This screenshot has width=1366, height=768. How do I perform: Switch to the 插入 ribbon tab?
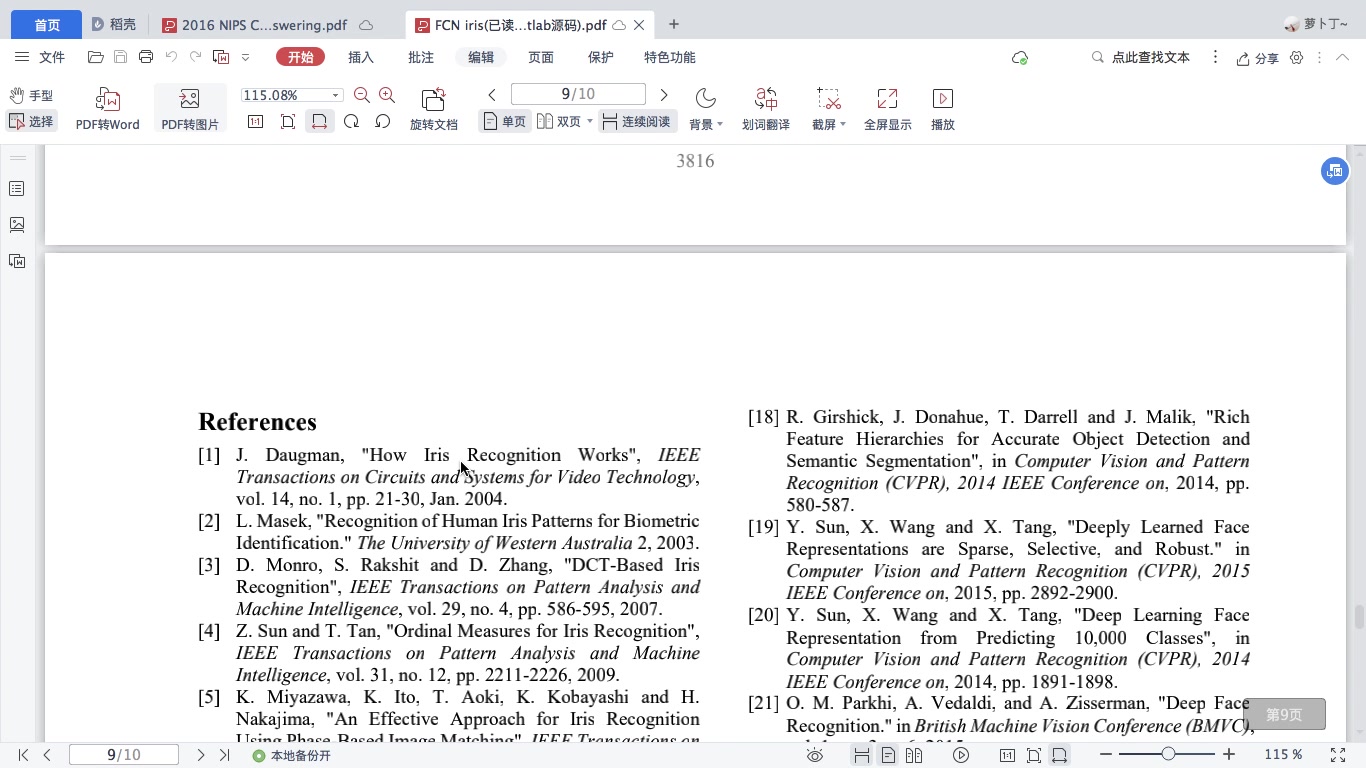click(361, 57)
